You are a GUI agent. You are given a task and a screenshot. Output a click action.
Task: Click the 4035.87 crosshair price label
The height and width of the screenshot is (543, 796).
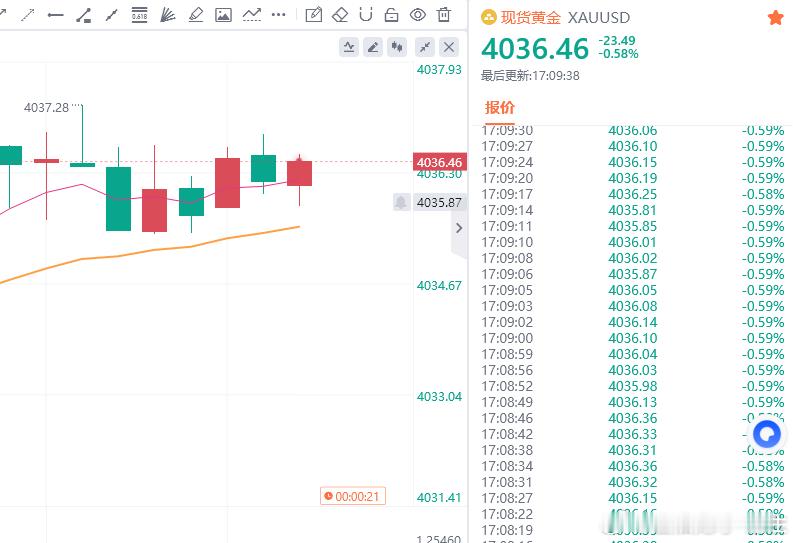[x=440, y=202]
